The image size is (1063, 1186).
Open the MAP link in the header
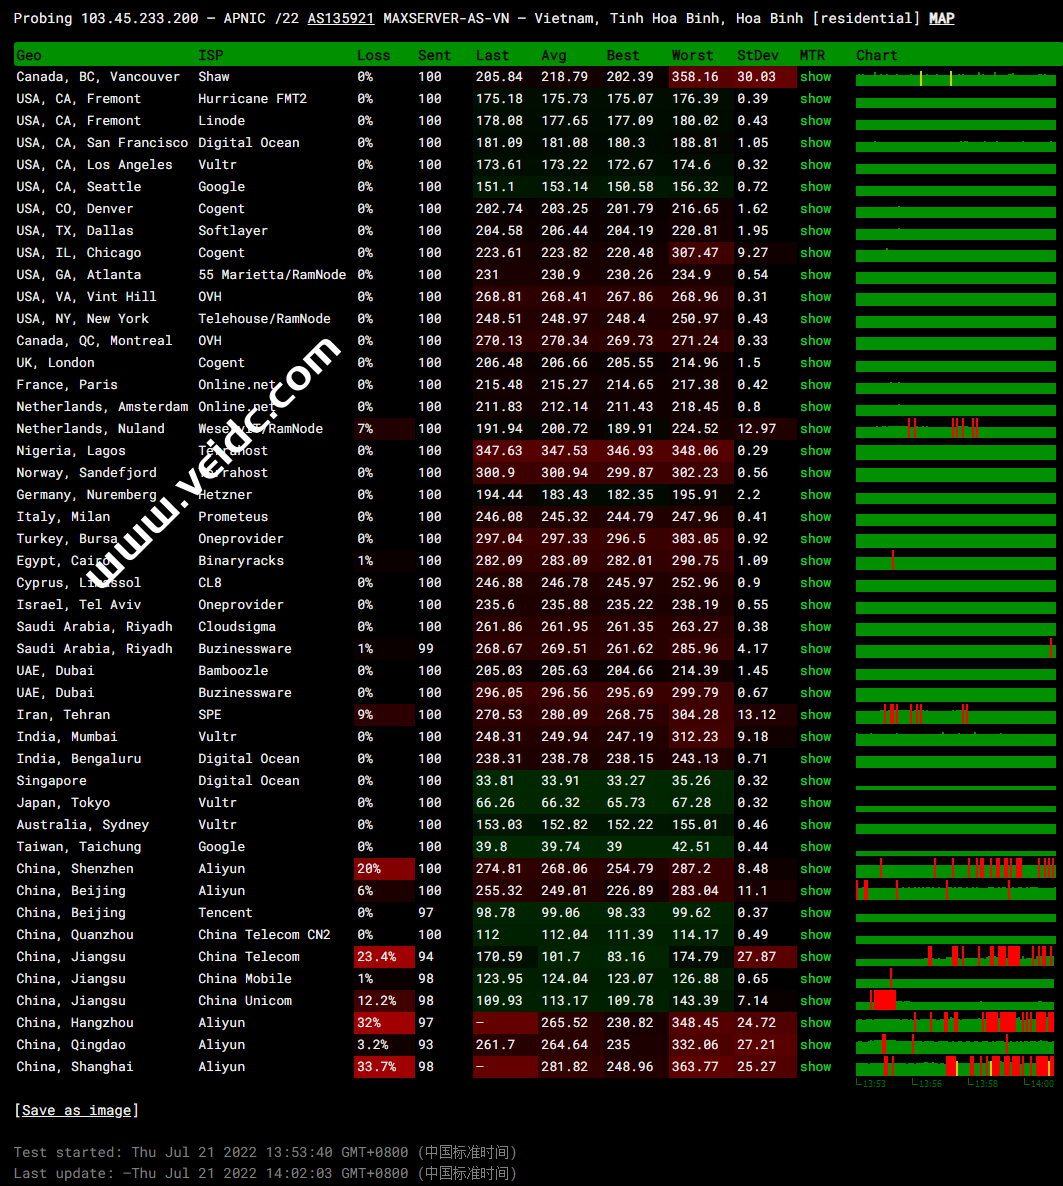(x=941, y=18)
